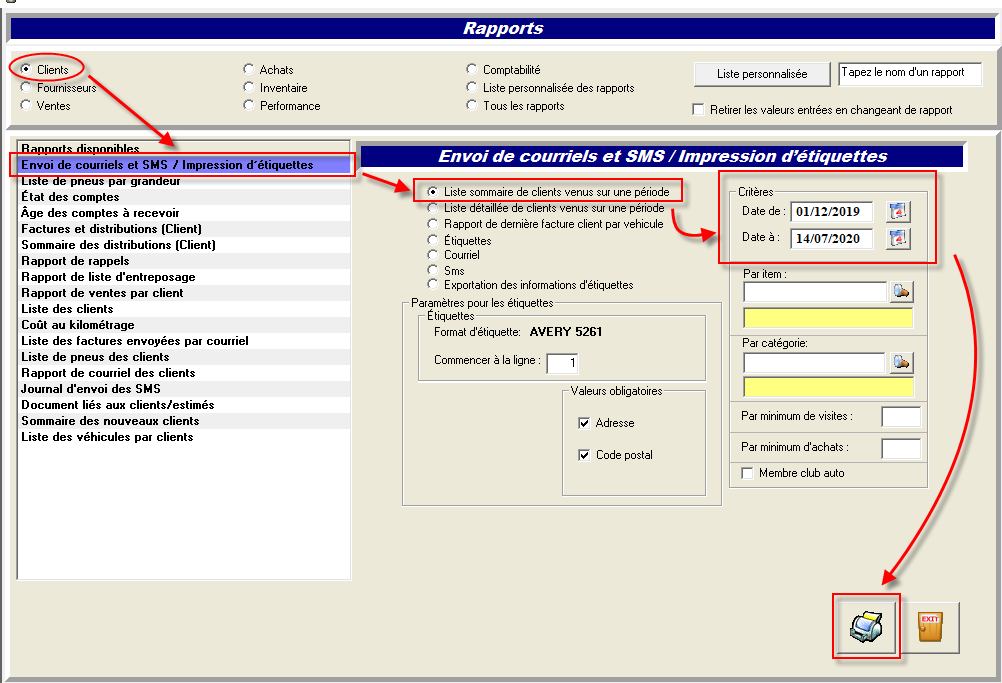The height and width of the screenshot is (683, 1002).
Task: Select Document liés aux clients/estimés report
Action: click(184, 404)
